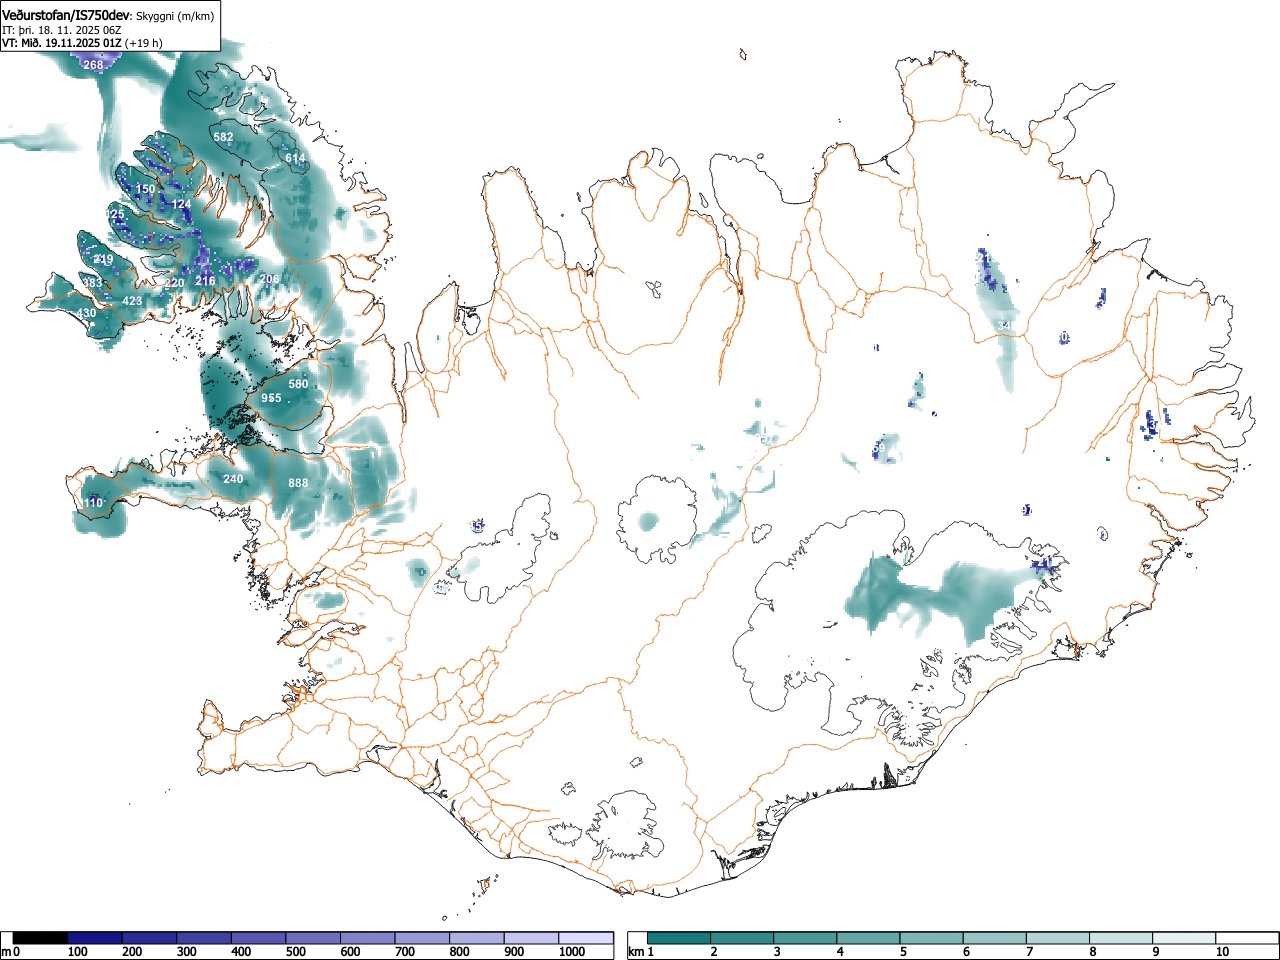This screenshot has width=1280, height=960.
Task: Click the 582 visibility value on map
Action: [x=223, y=137]
